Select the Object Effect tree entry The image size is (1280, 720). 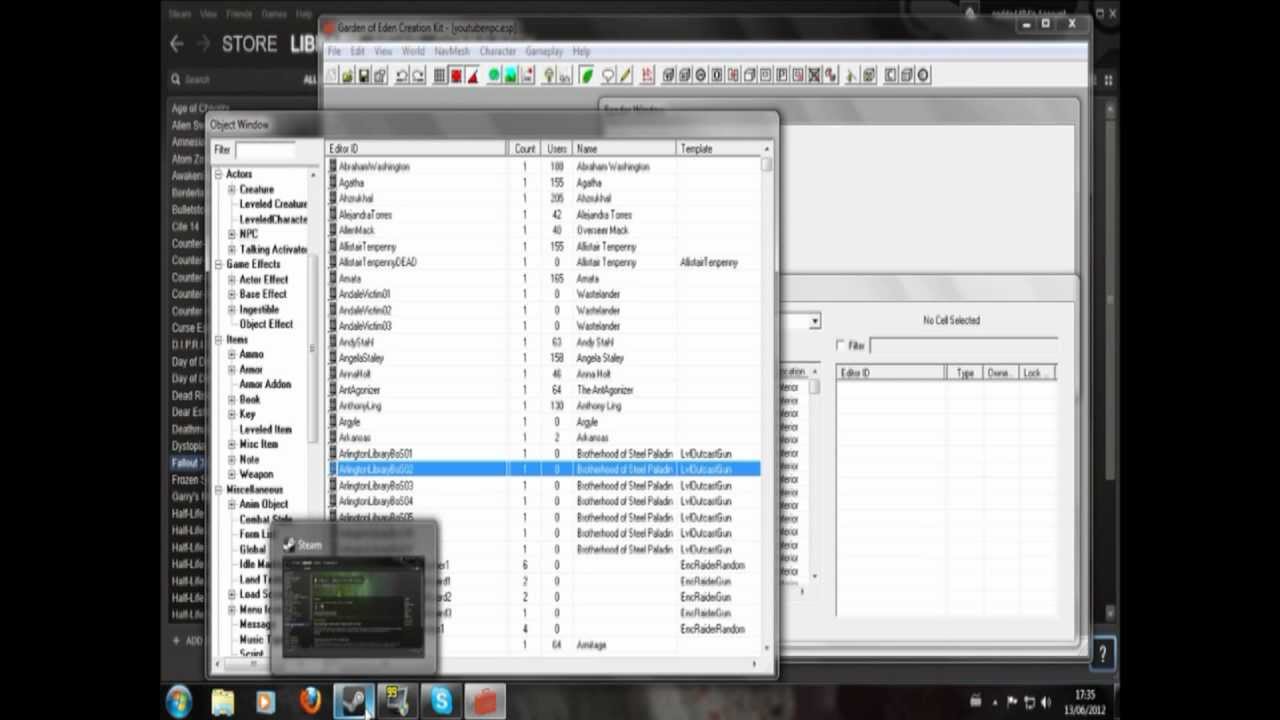coord(266,324)
